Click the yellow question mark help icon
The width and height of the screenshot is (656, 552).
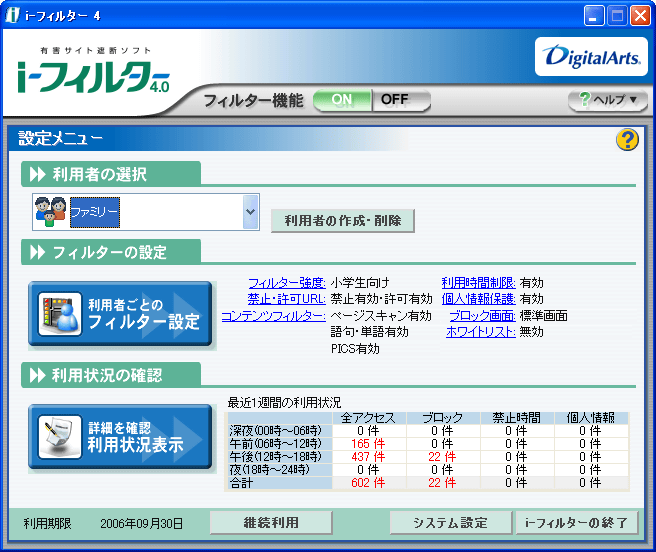[x=627, y=139]
